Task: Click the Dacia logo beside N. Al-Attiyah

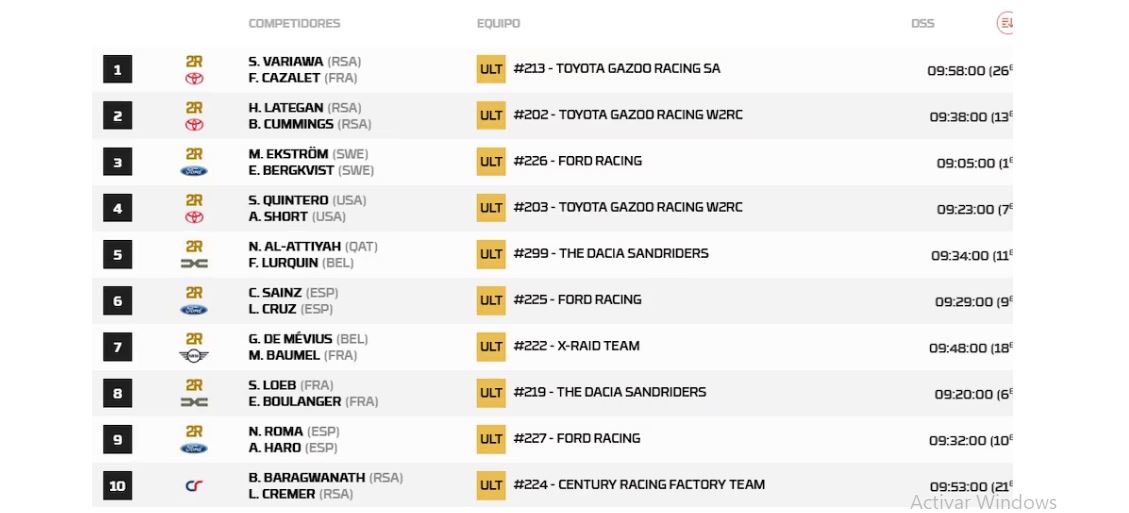Action: tap(194, 263)
